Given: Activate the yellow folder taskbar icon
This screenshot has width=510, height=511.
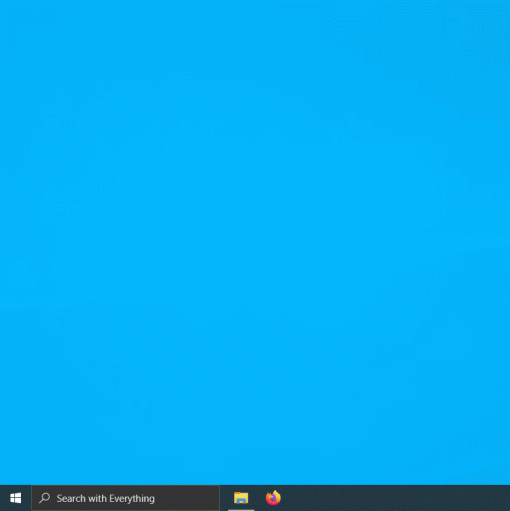Looking at the screenshot, I should (x=241, y=498).
